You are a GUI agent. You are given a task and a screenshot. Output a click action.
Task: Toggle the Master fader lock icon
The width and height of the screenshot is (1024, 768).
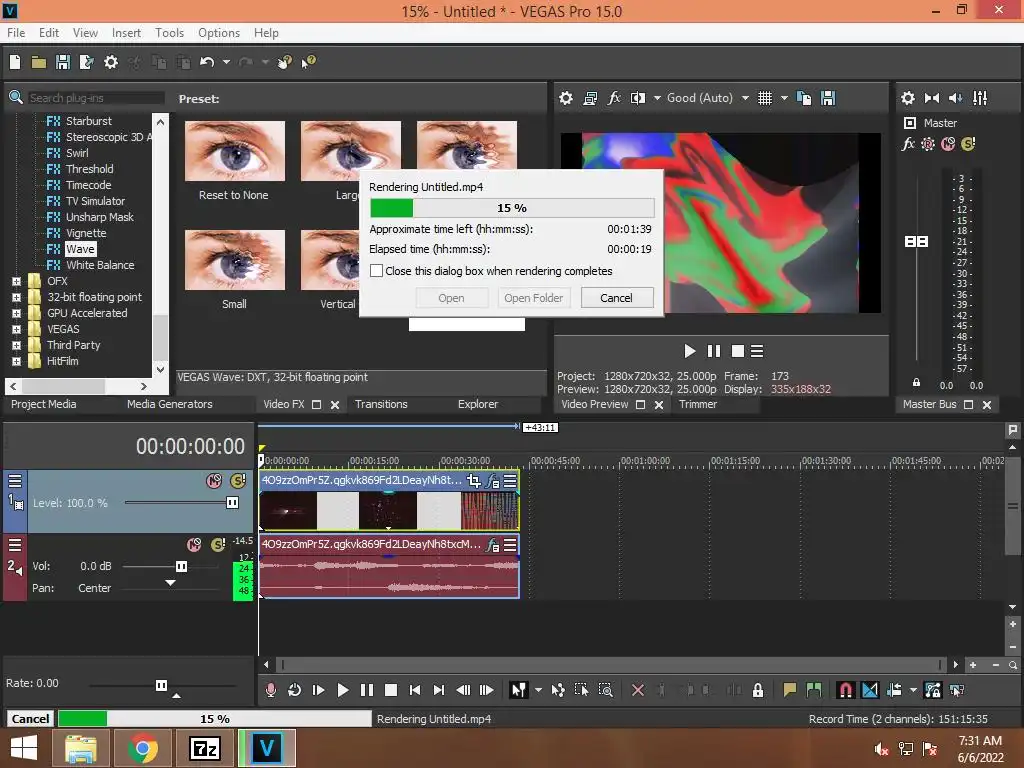916,383
